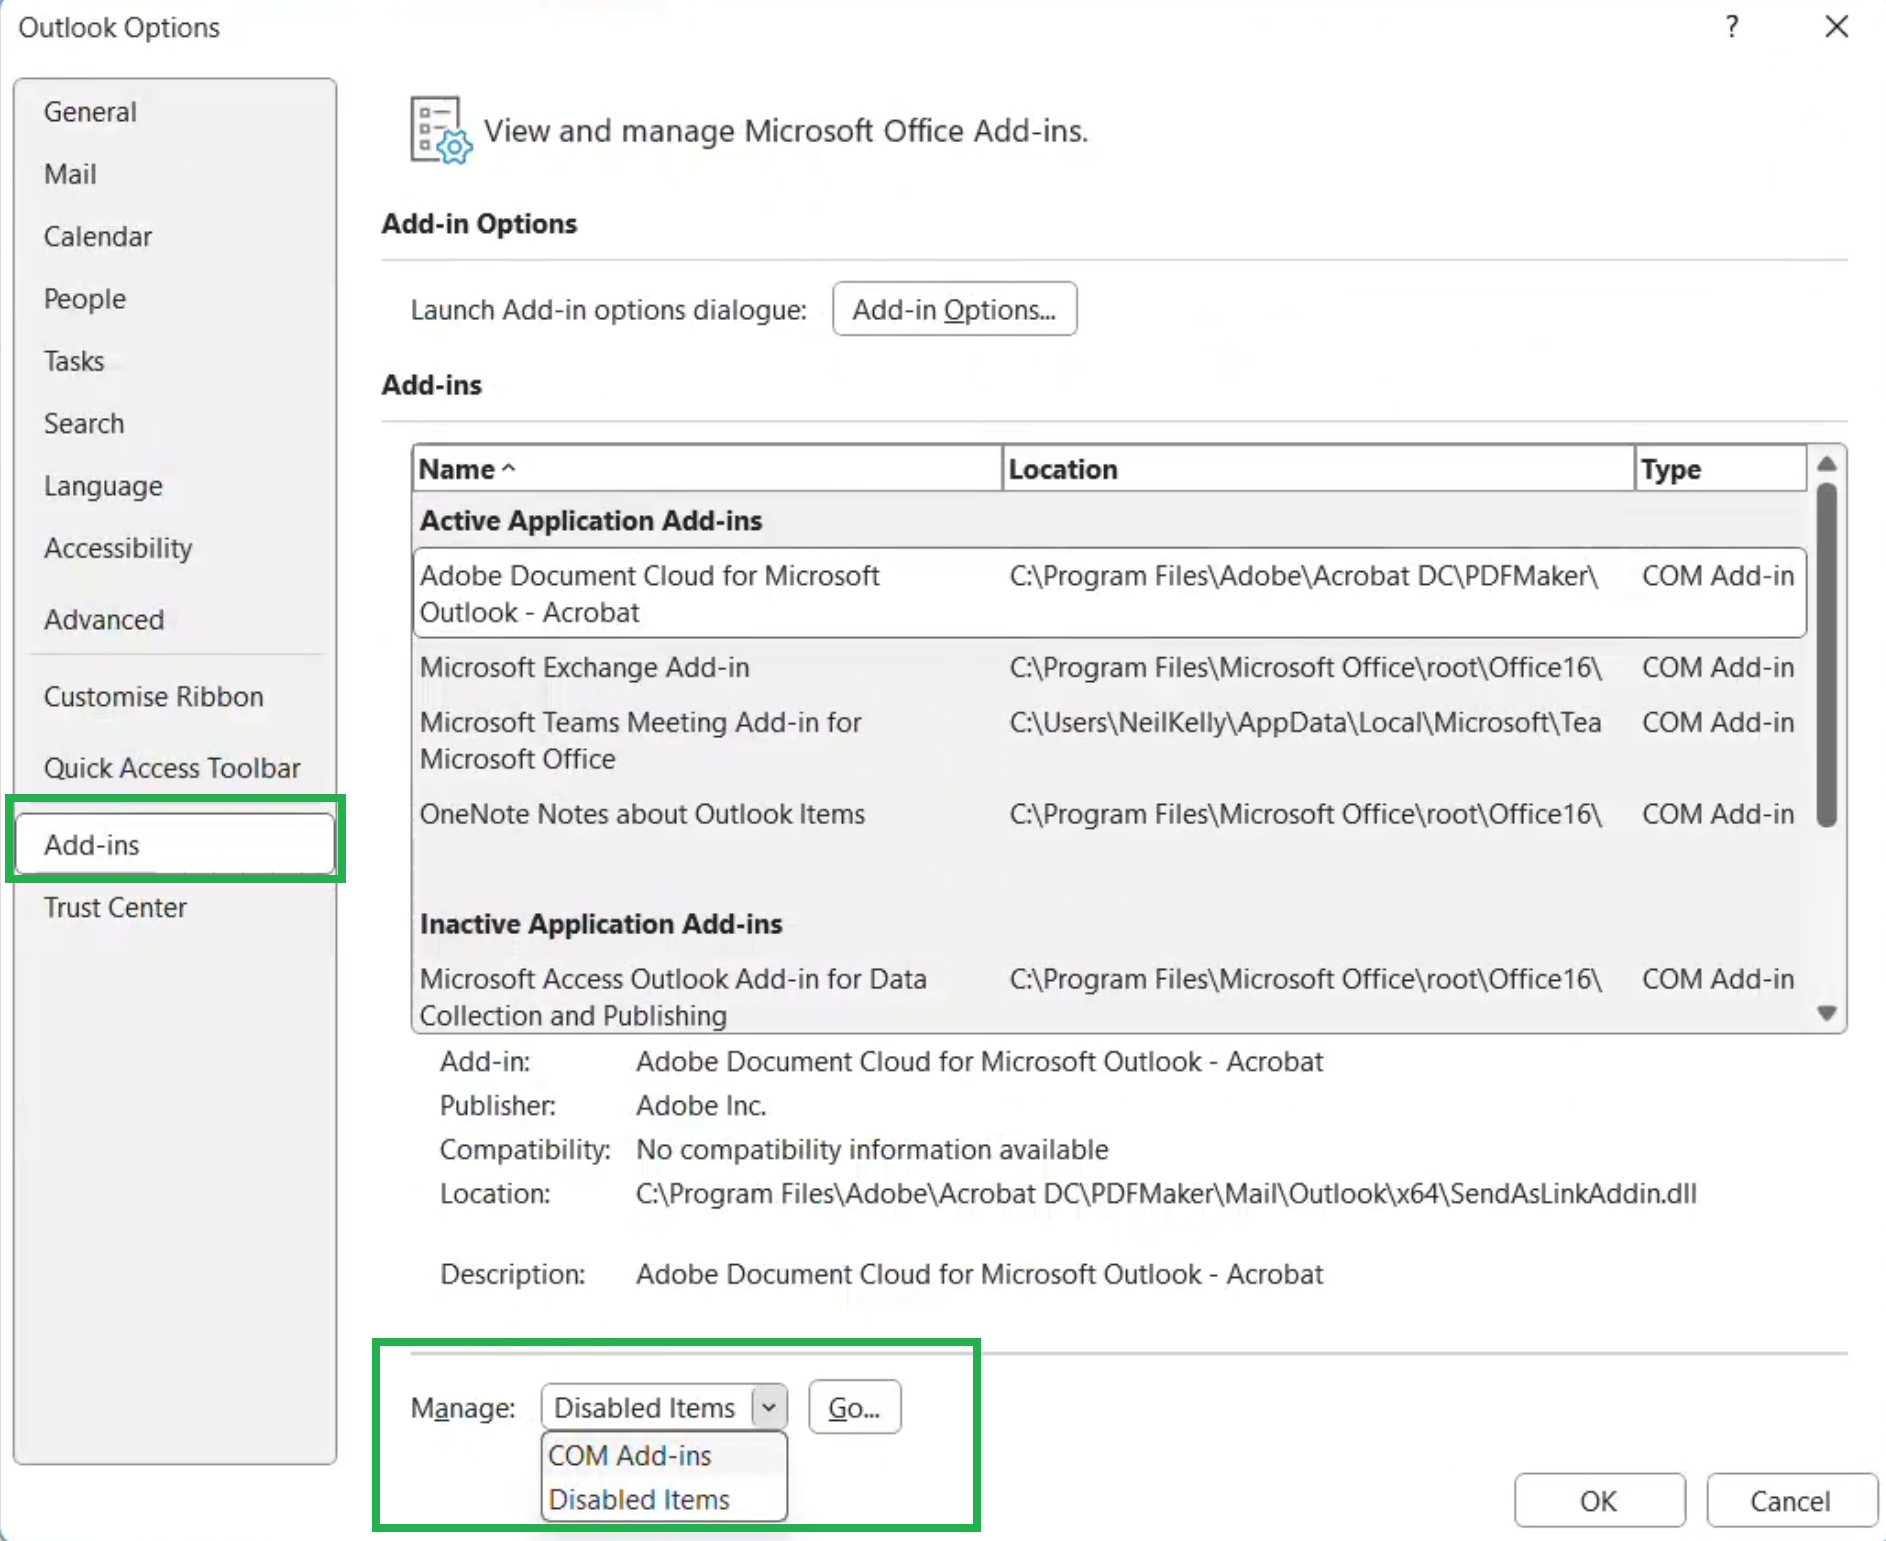The height and width of the screenshot is (1541, 1886).
Task: Open the Mail options category
Action: (70, 174)
